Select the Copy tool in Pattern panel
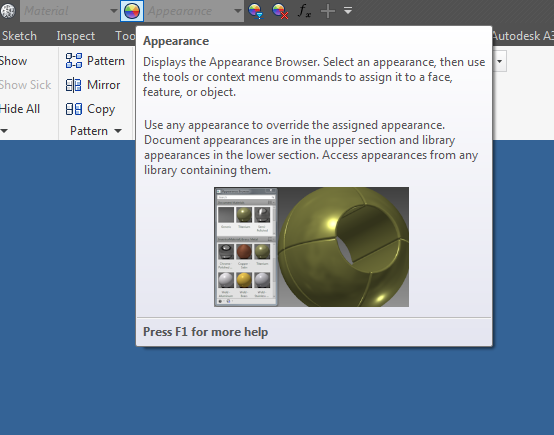Screen dimensions: 554x435 [90, 109]
